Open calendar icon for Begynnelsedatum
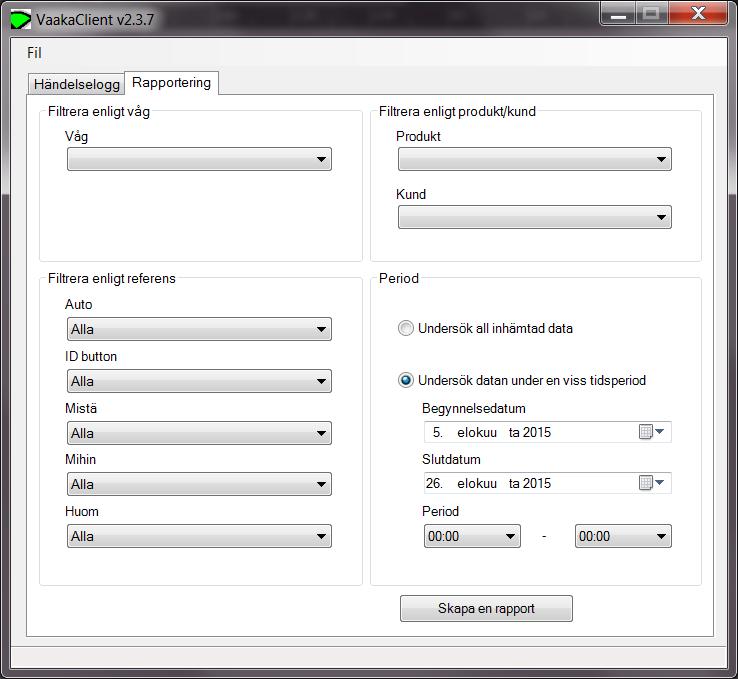 click(x=651, y=432)
